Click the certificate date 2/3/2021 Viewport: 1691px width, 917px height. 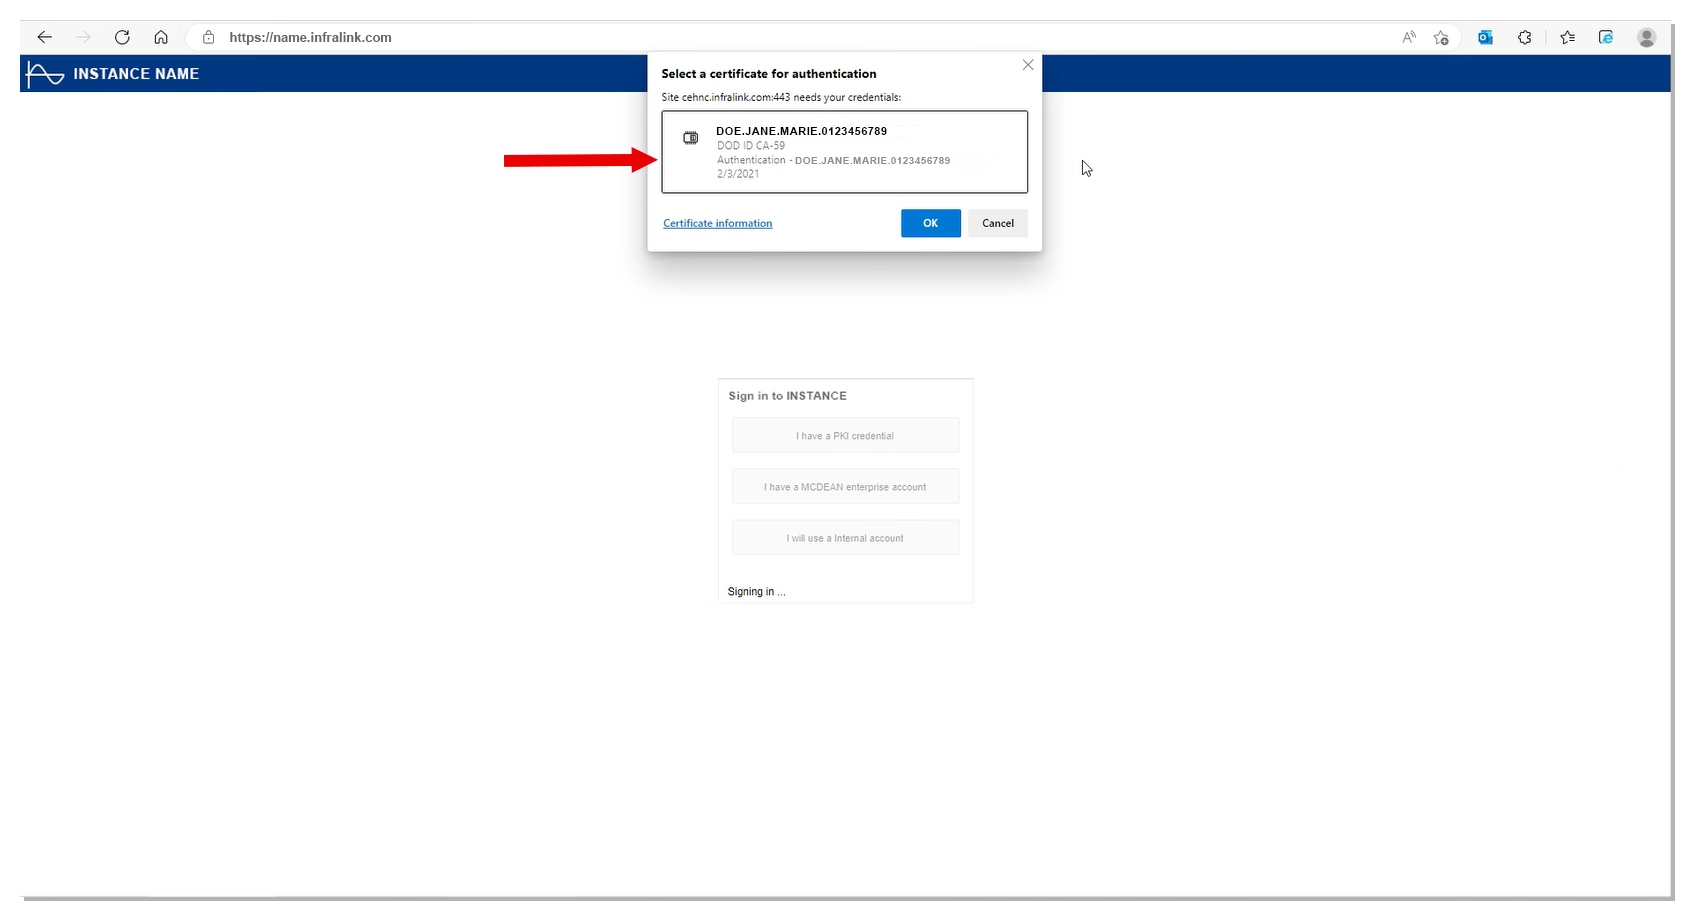tap(738, 174)
